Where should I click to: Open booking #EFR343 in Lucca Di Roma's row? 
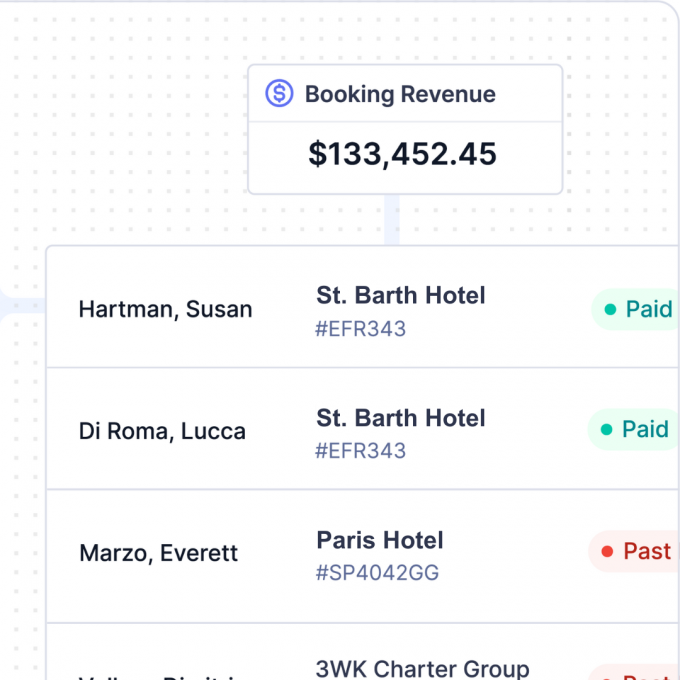[x=360, y=451]
